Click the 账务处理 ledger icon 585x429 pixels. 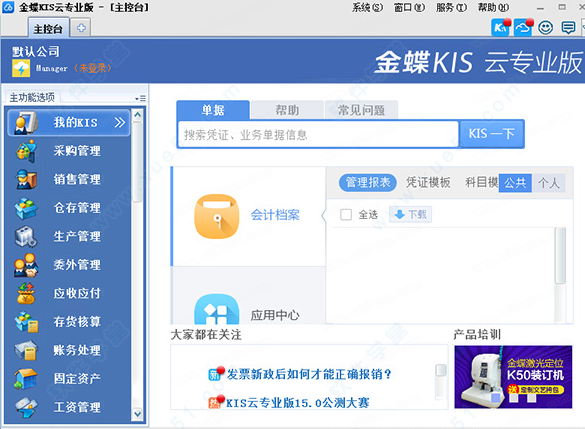coord(26,350)
